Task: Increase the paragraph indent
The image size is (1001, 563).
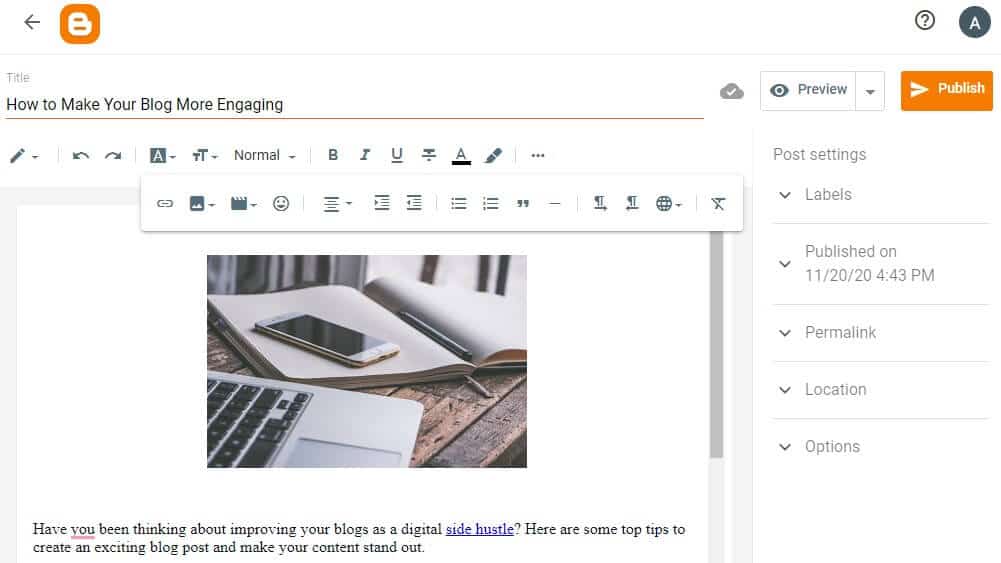Action: [x=382, y=203]
